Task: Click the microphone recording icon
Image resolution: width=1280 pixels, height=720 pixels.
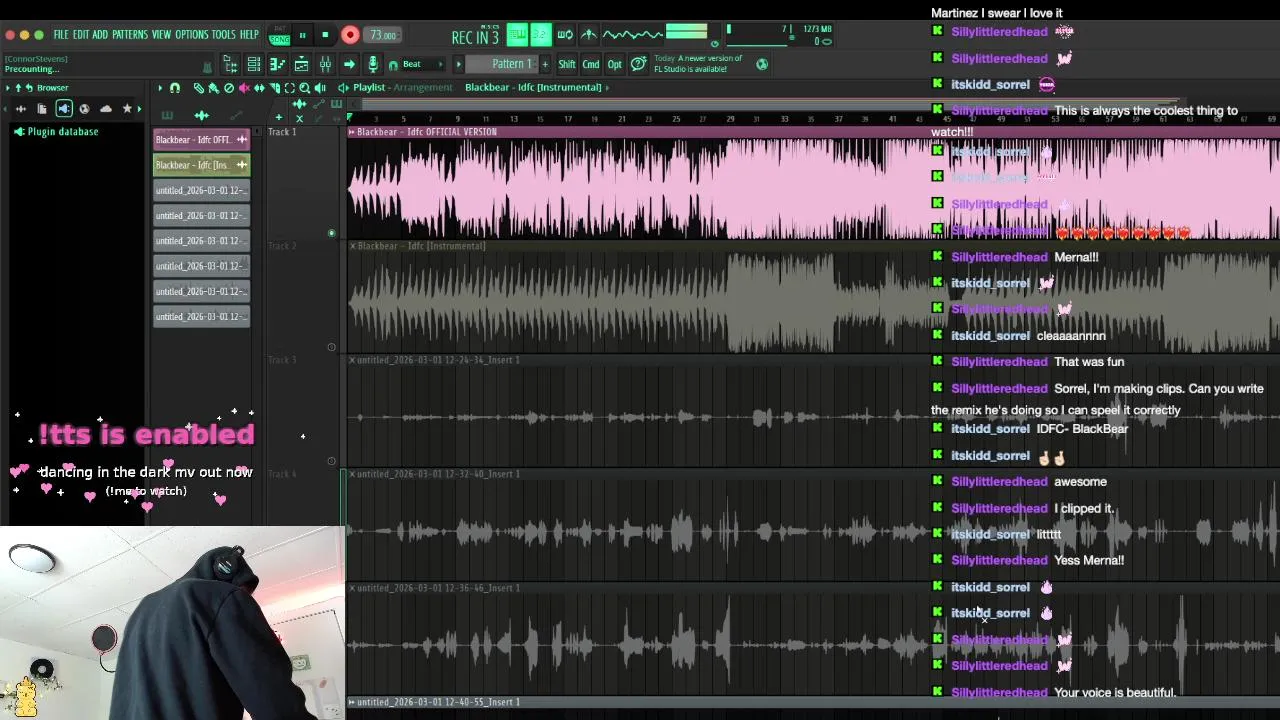Action: click(373, 64)
